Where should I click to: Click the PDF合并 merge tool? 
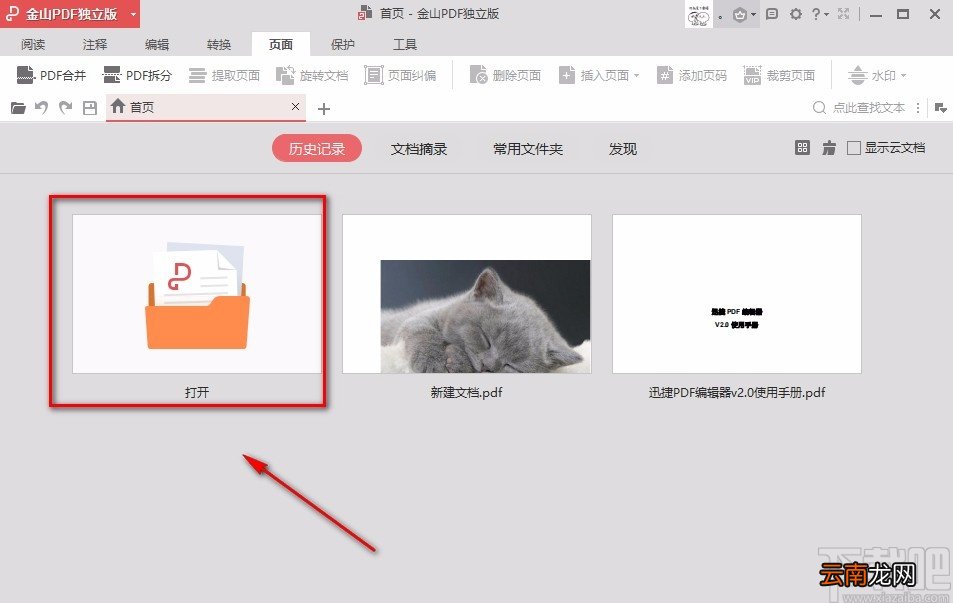[51, 75]
